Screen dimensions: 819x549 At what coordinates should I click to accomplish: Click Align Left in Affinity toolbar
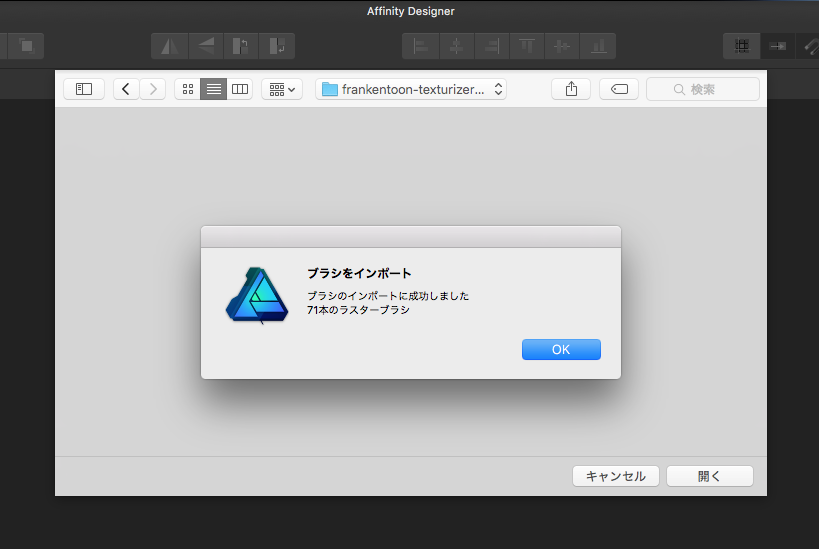click(421, 46)
